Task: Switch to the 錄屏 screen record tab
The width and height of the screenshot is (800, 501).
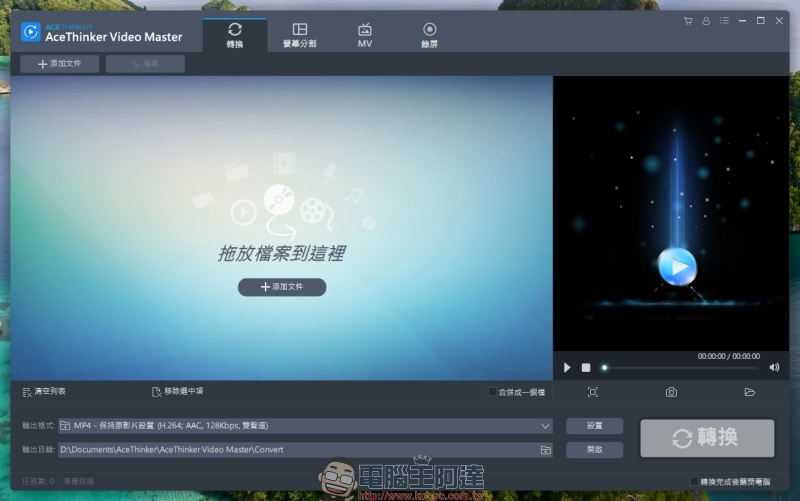Action: (x=430, y=36)
